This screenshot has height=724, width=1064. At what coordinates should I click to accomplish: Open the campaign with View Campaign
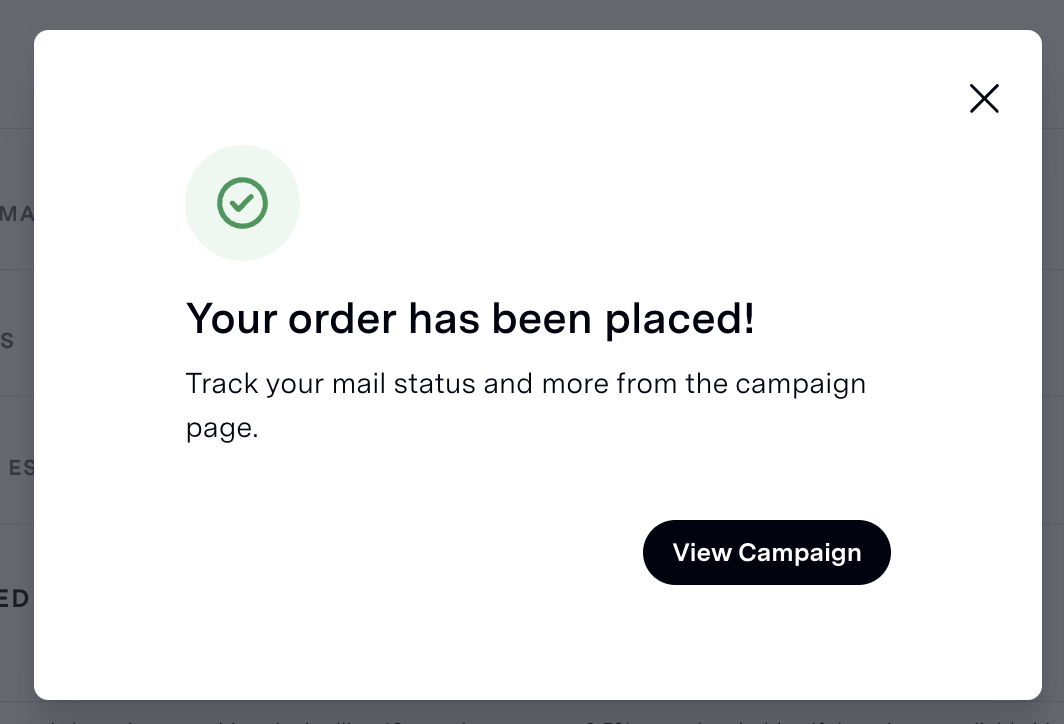tap(767, 552)
